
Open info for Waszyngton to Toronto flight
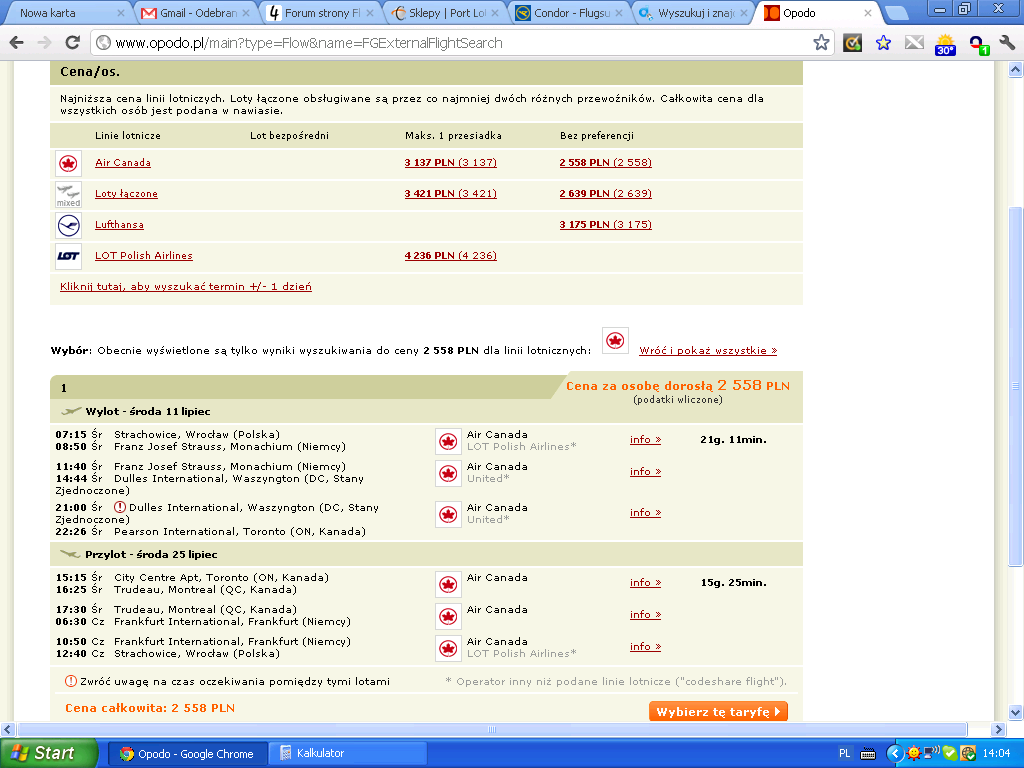(645, 513)
